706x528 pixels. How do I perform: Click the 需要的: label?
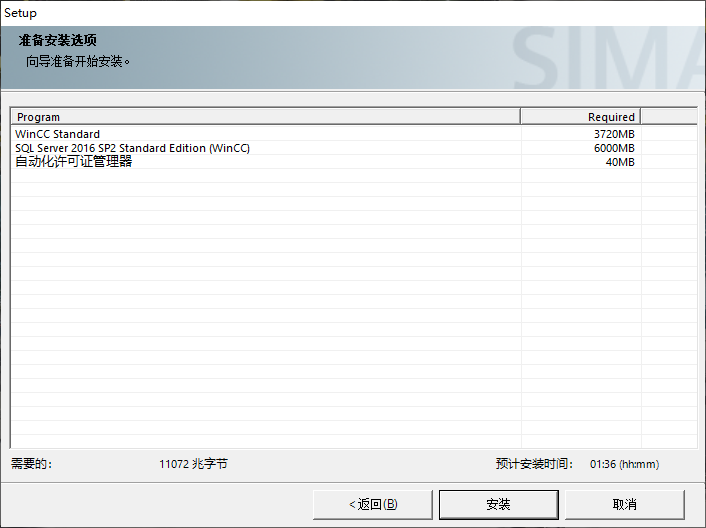[x=31, y=464]
